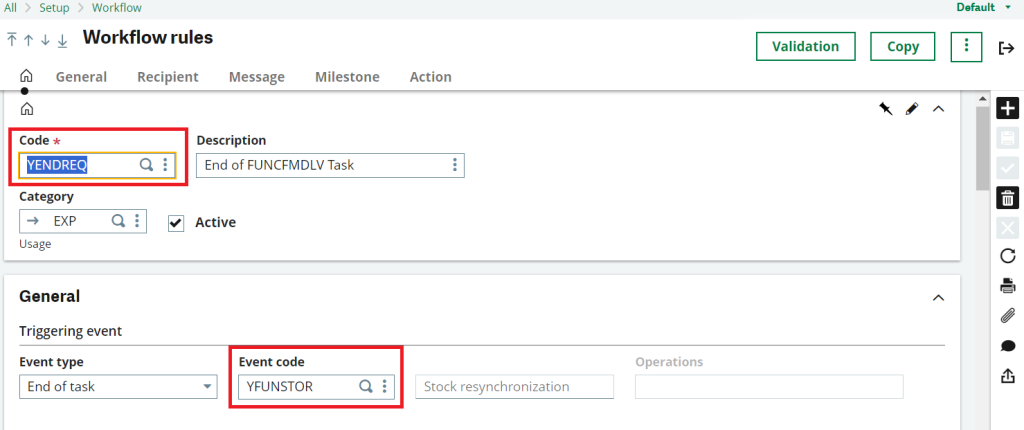
Task: Click the Copy button
Action: pyautogui.click(x=903, y=46)
